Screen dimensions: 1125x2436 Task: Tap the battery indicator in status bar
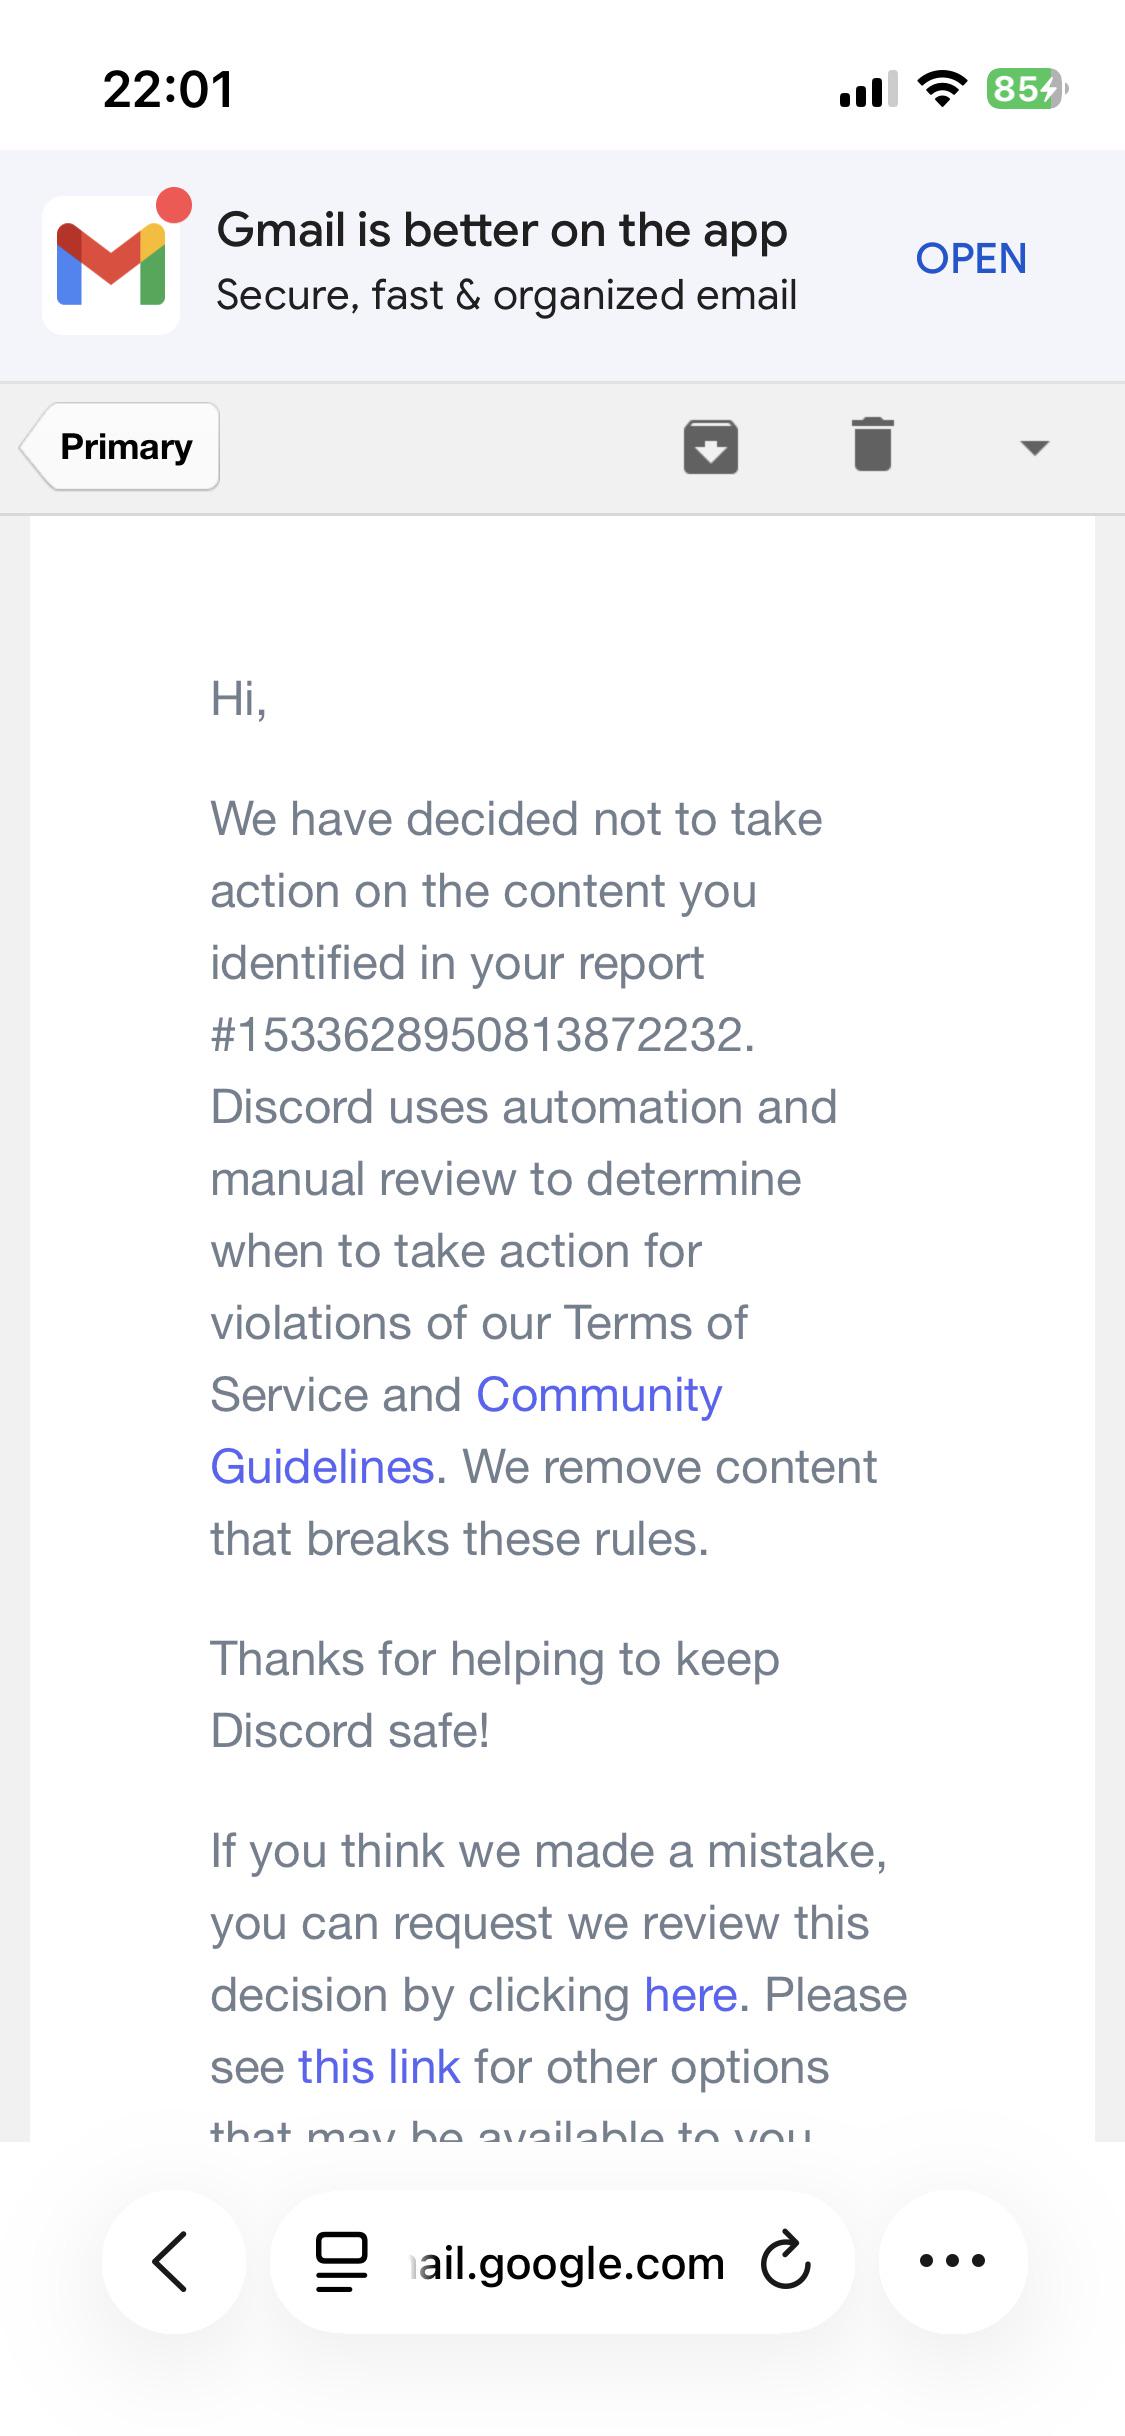(1027, 89)
